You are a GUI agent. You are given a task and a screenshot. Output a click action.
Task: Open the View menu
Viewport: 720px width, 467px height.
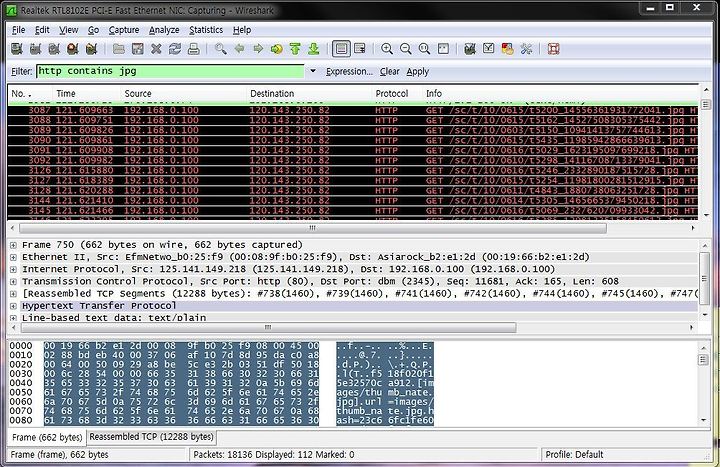click(x=68, y=30)
